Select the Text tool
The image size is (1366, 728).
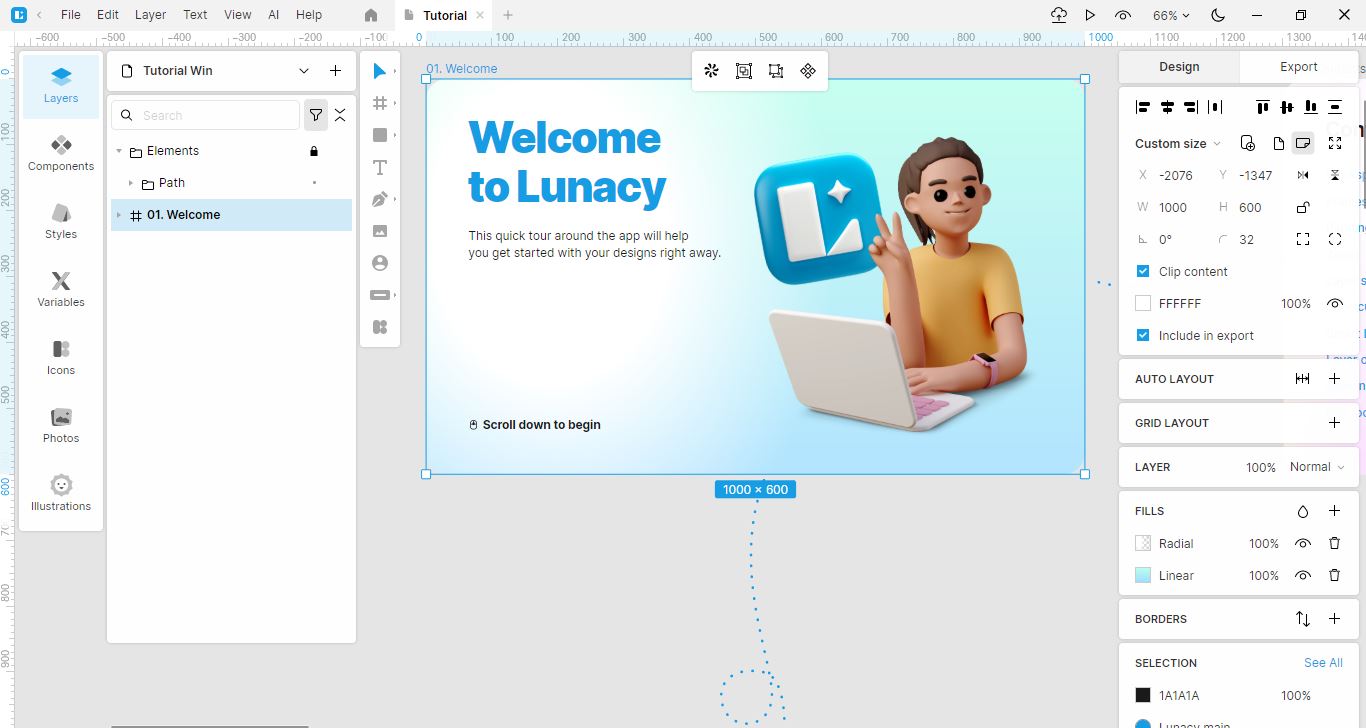point(379,167)
